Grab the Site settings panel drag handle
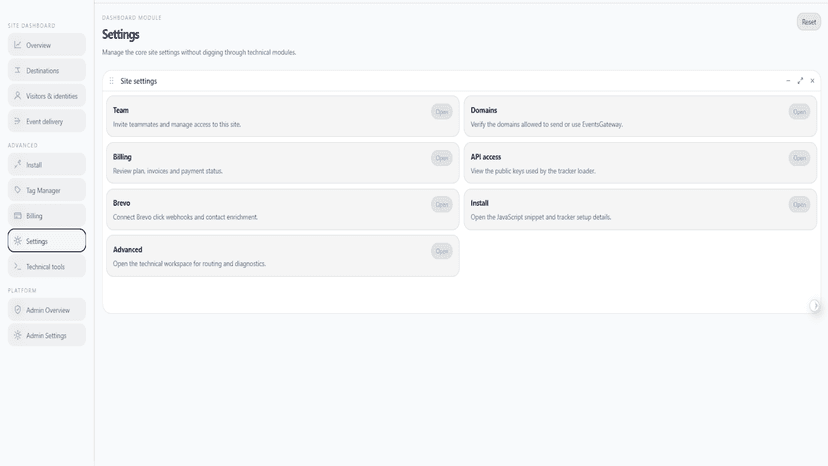 (111, 81)
